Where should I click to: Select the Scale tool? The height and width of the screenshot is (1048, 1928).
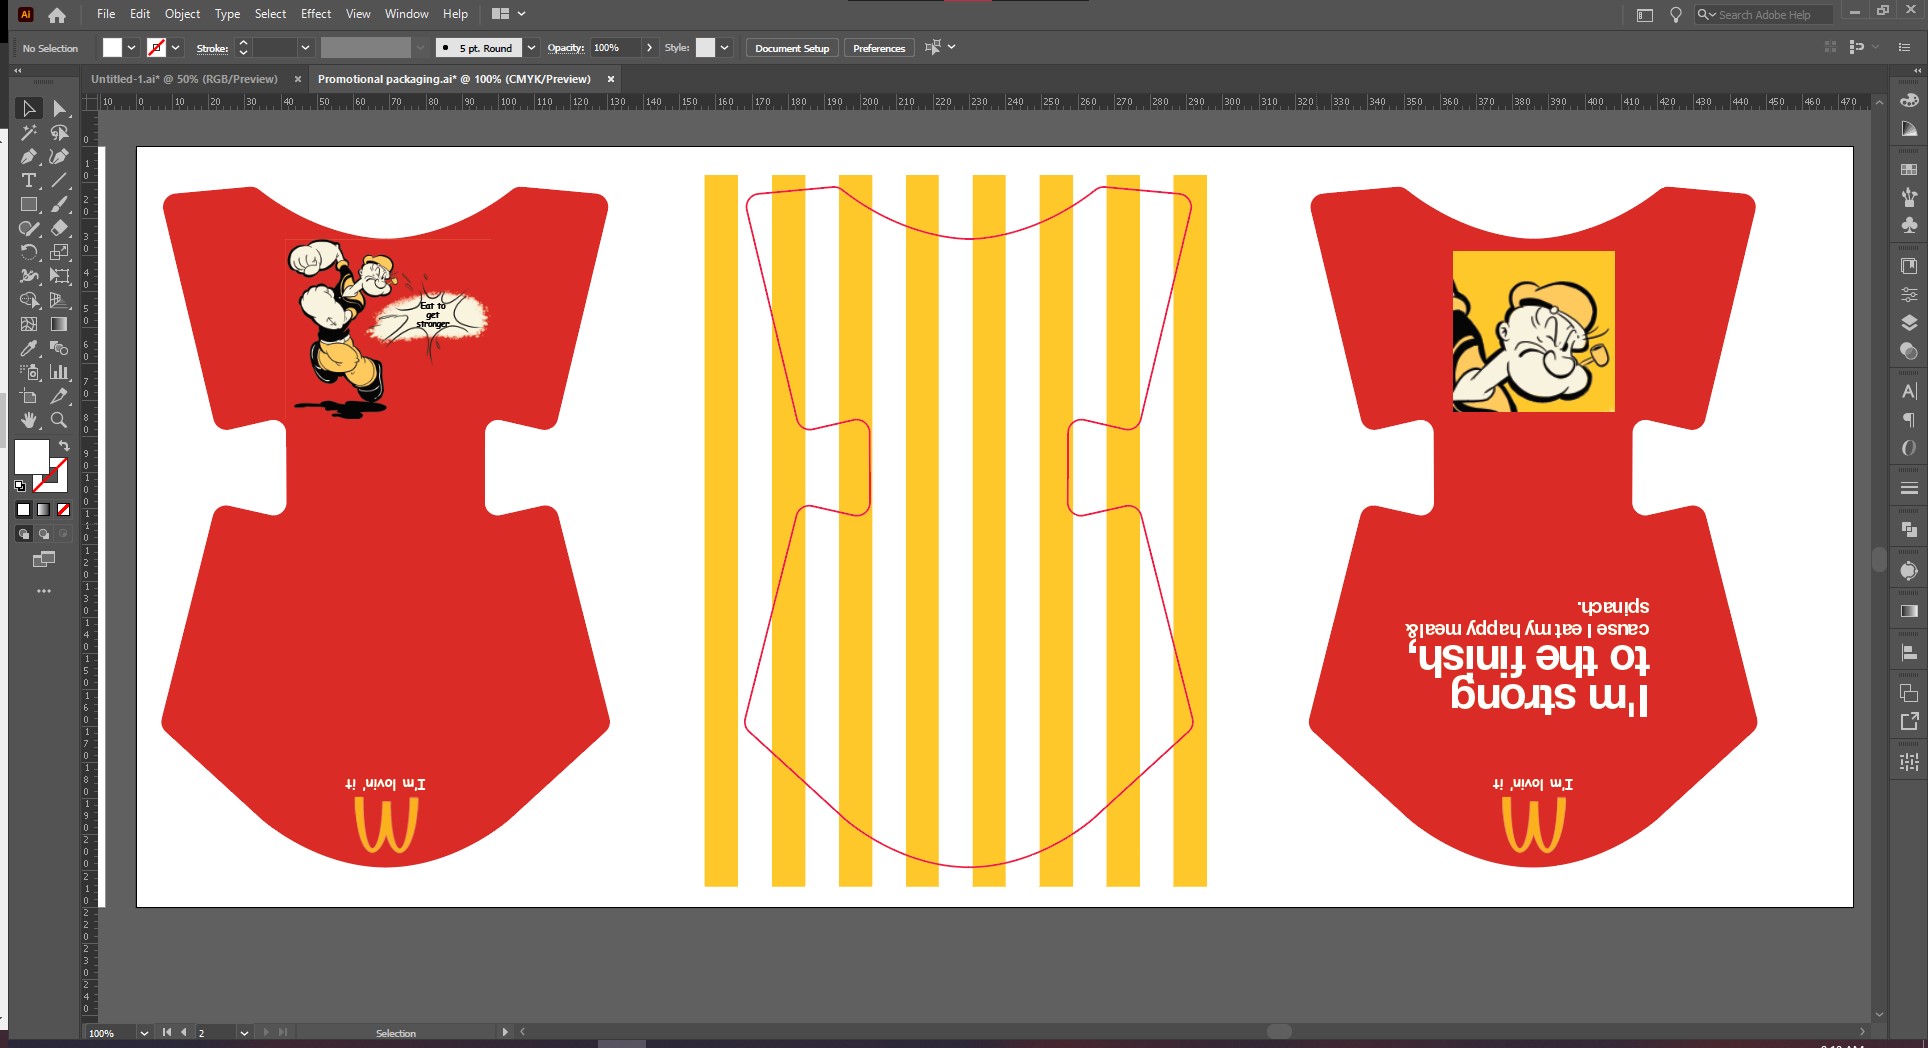click(59, 252)
